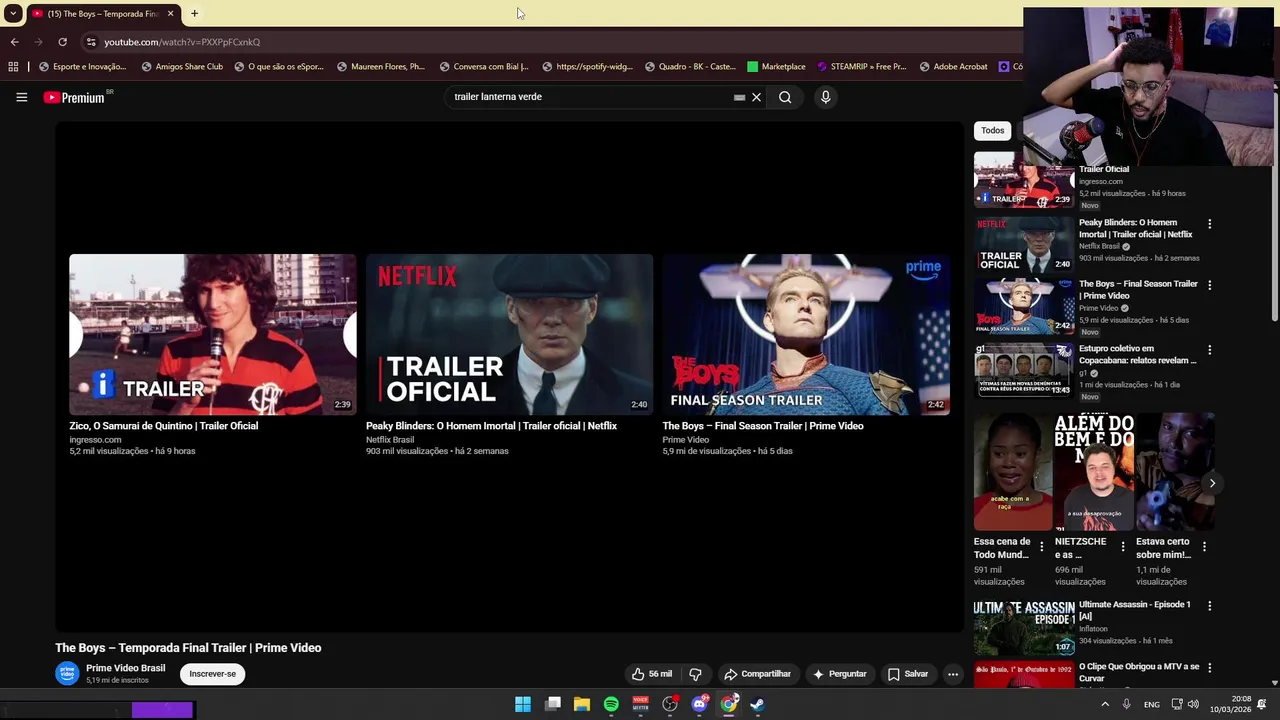
Task: Play Zico Samurai de Quintino endscreen thumbnail
Action: [212, 334]
